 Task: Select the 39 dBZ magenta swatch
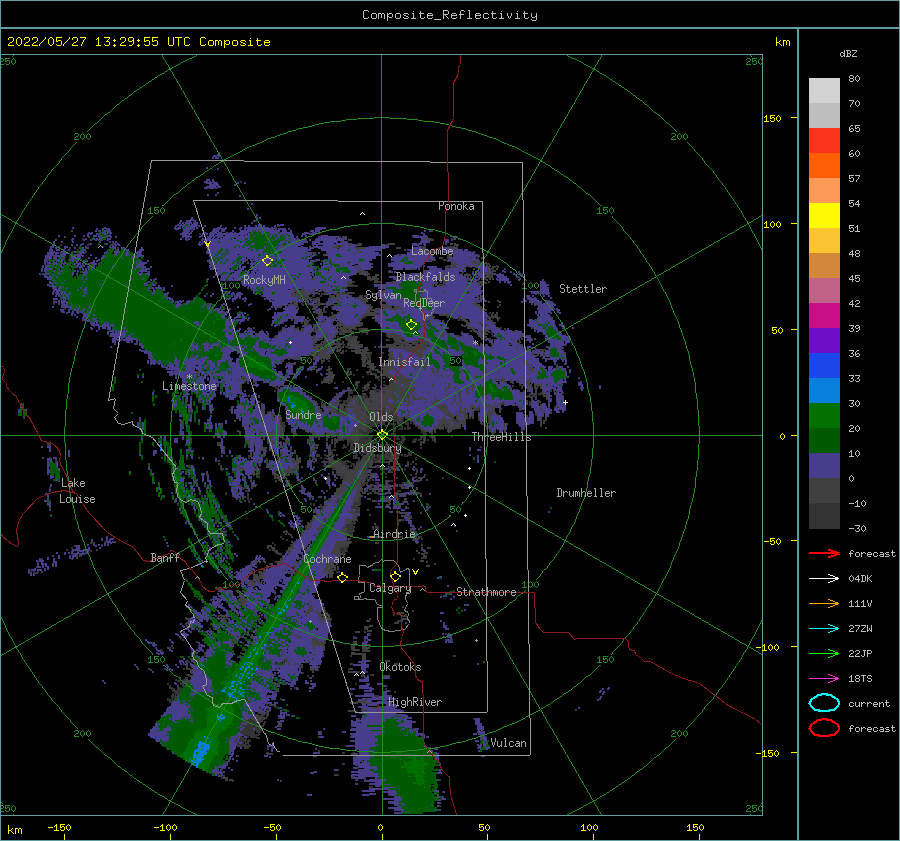click(824, 316)
